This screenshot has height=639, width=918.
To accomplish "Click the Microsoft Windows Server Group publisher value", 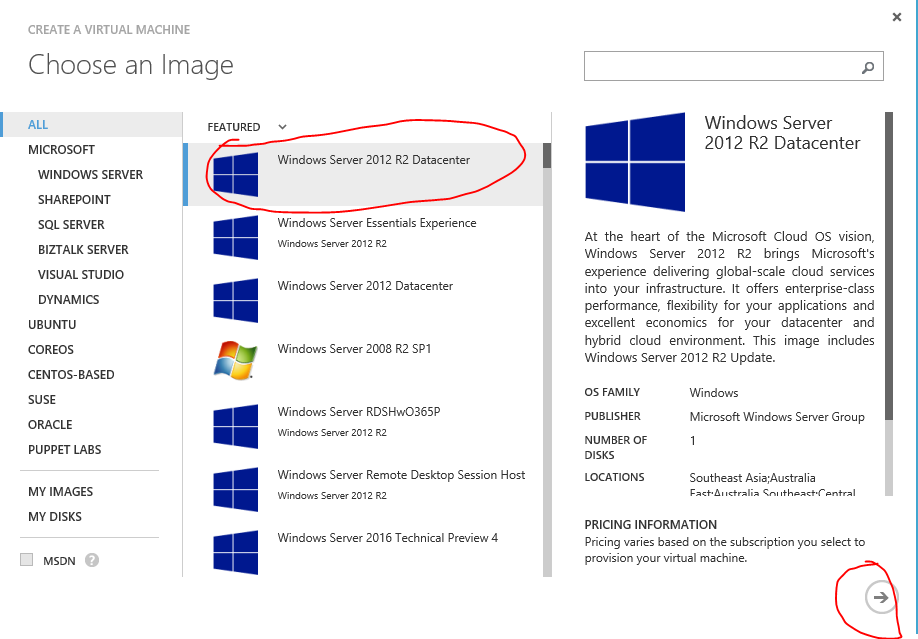I will click(777, 417).
